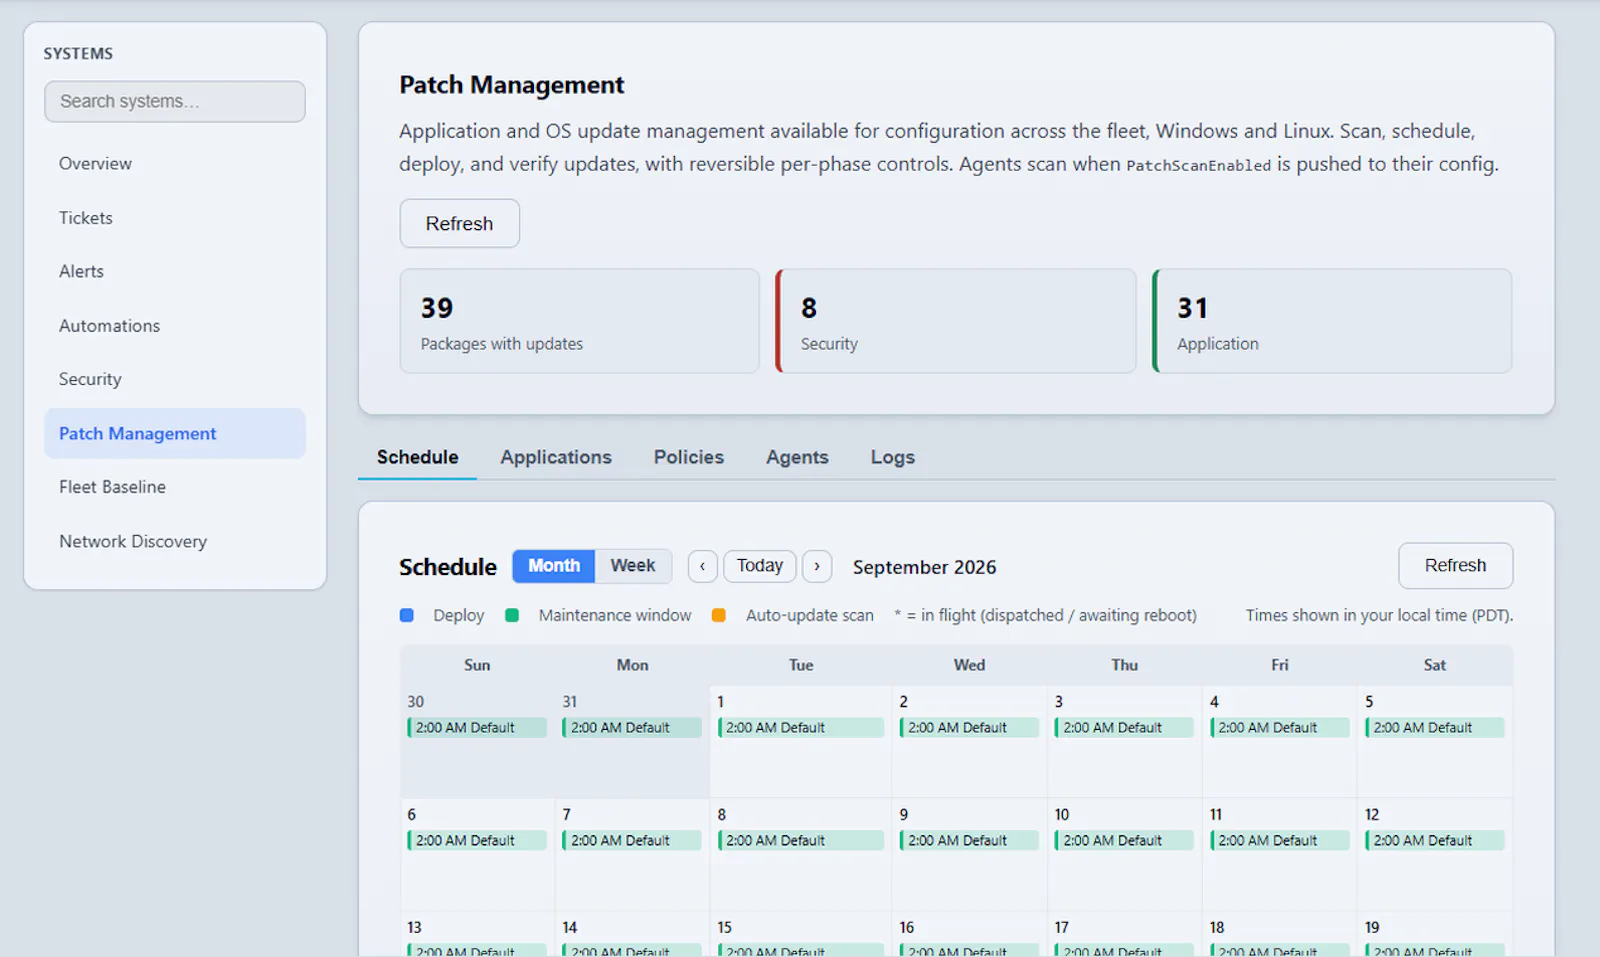Open Fleet Baseline in the sidebar
The image size is (1600, 957).
click(x=175, y=487)
